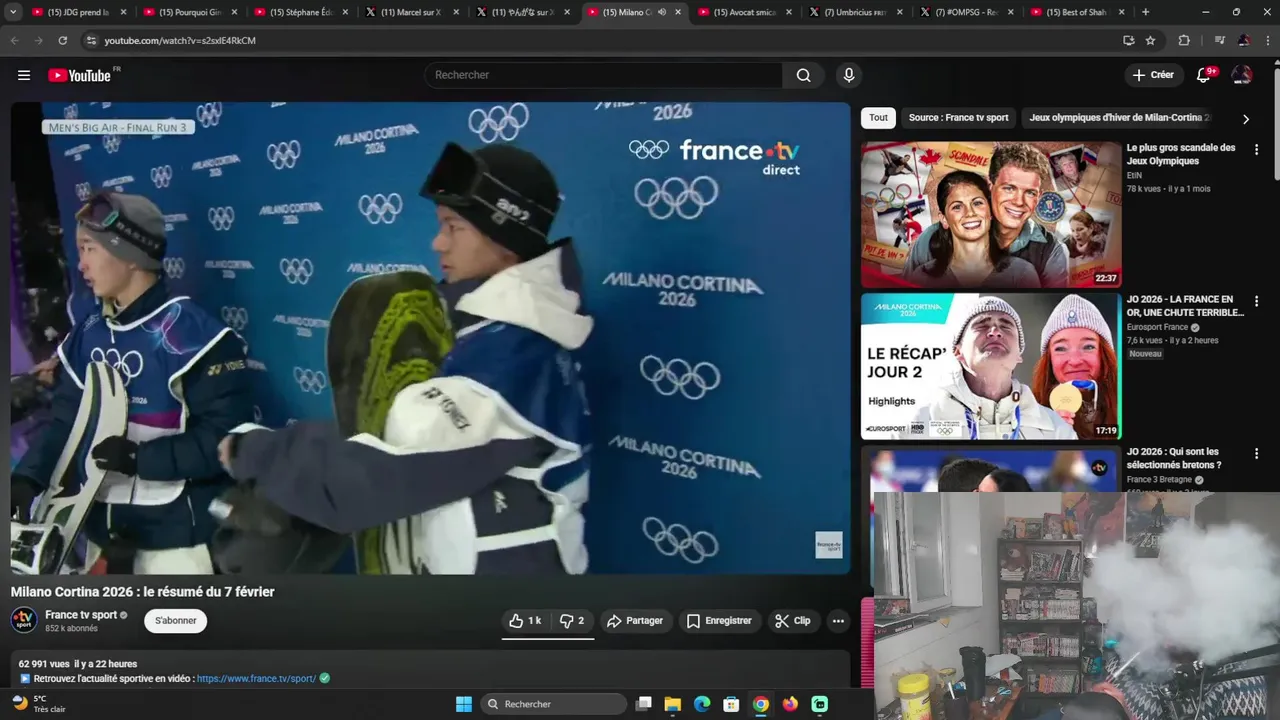Switch to the 'Marcel sur X' tab

(x=413, y=12)
